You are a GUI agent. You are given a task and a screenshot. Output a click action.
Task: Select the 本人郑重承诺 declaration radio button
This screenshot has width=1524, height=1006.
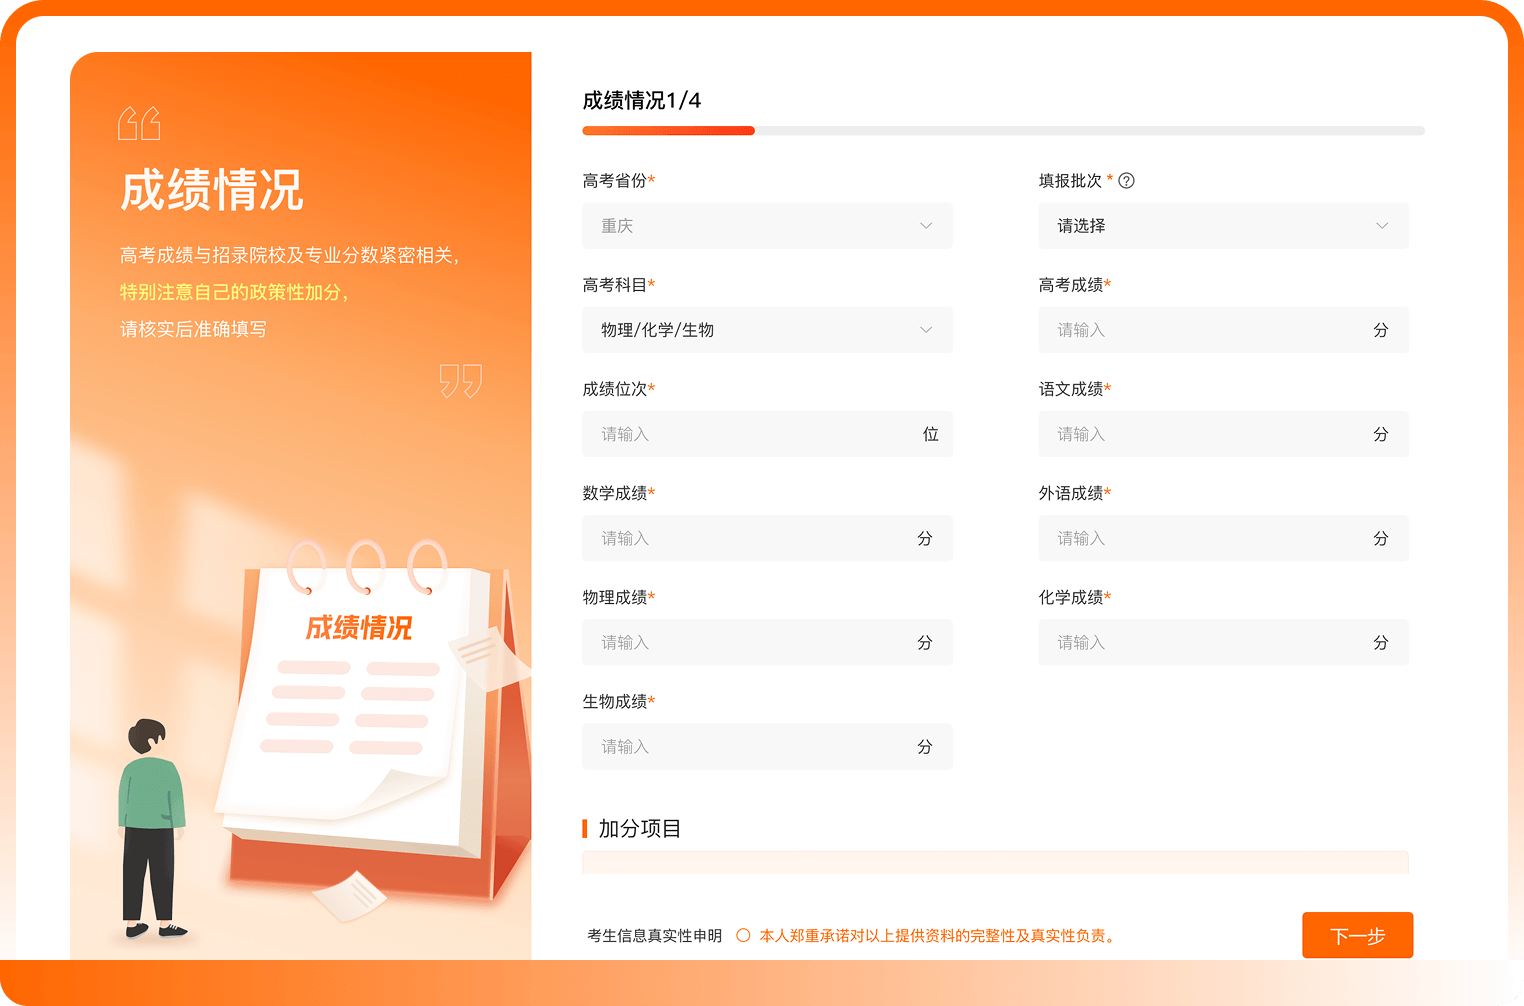(x=743, y=936)
